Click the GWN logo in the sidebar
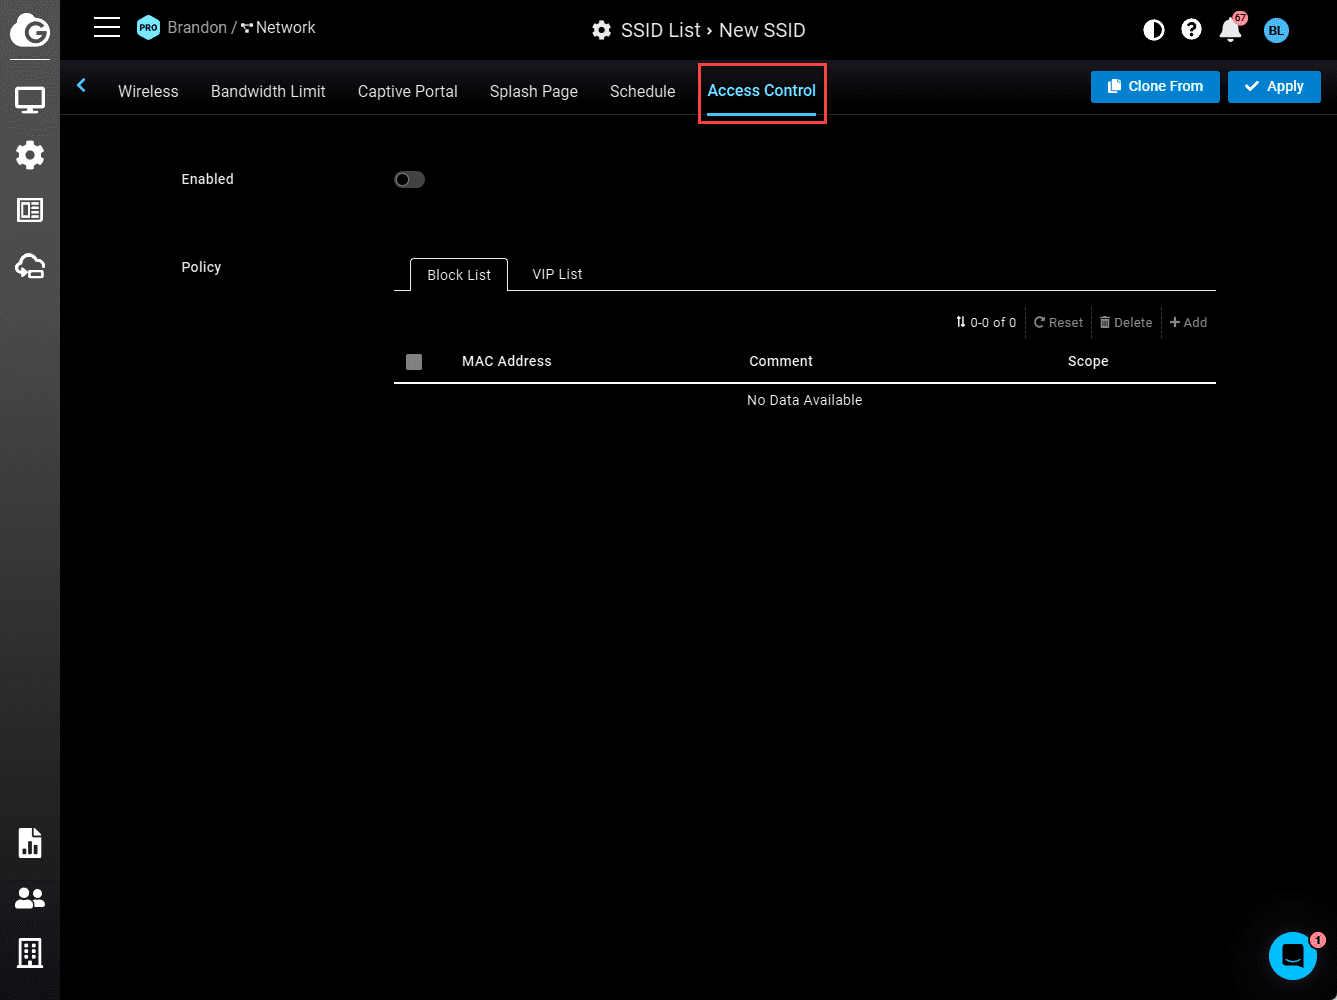The image size is (1337, 1000). point(30,31)
